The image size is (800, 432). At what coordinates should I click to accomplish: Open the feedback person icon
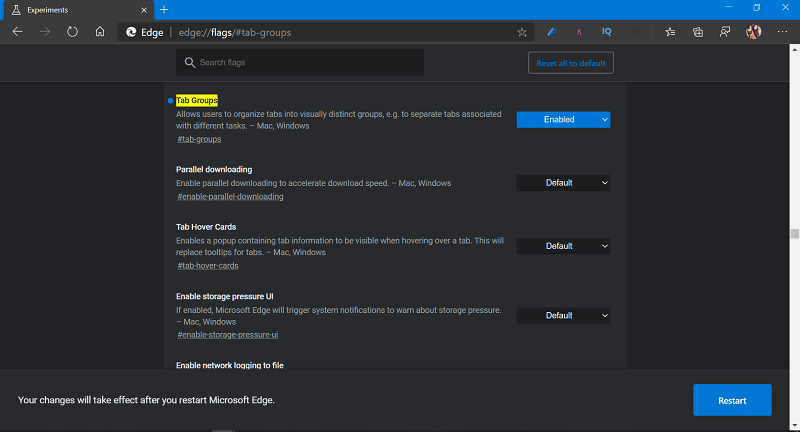pos(725,32)
